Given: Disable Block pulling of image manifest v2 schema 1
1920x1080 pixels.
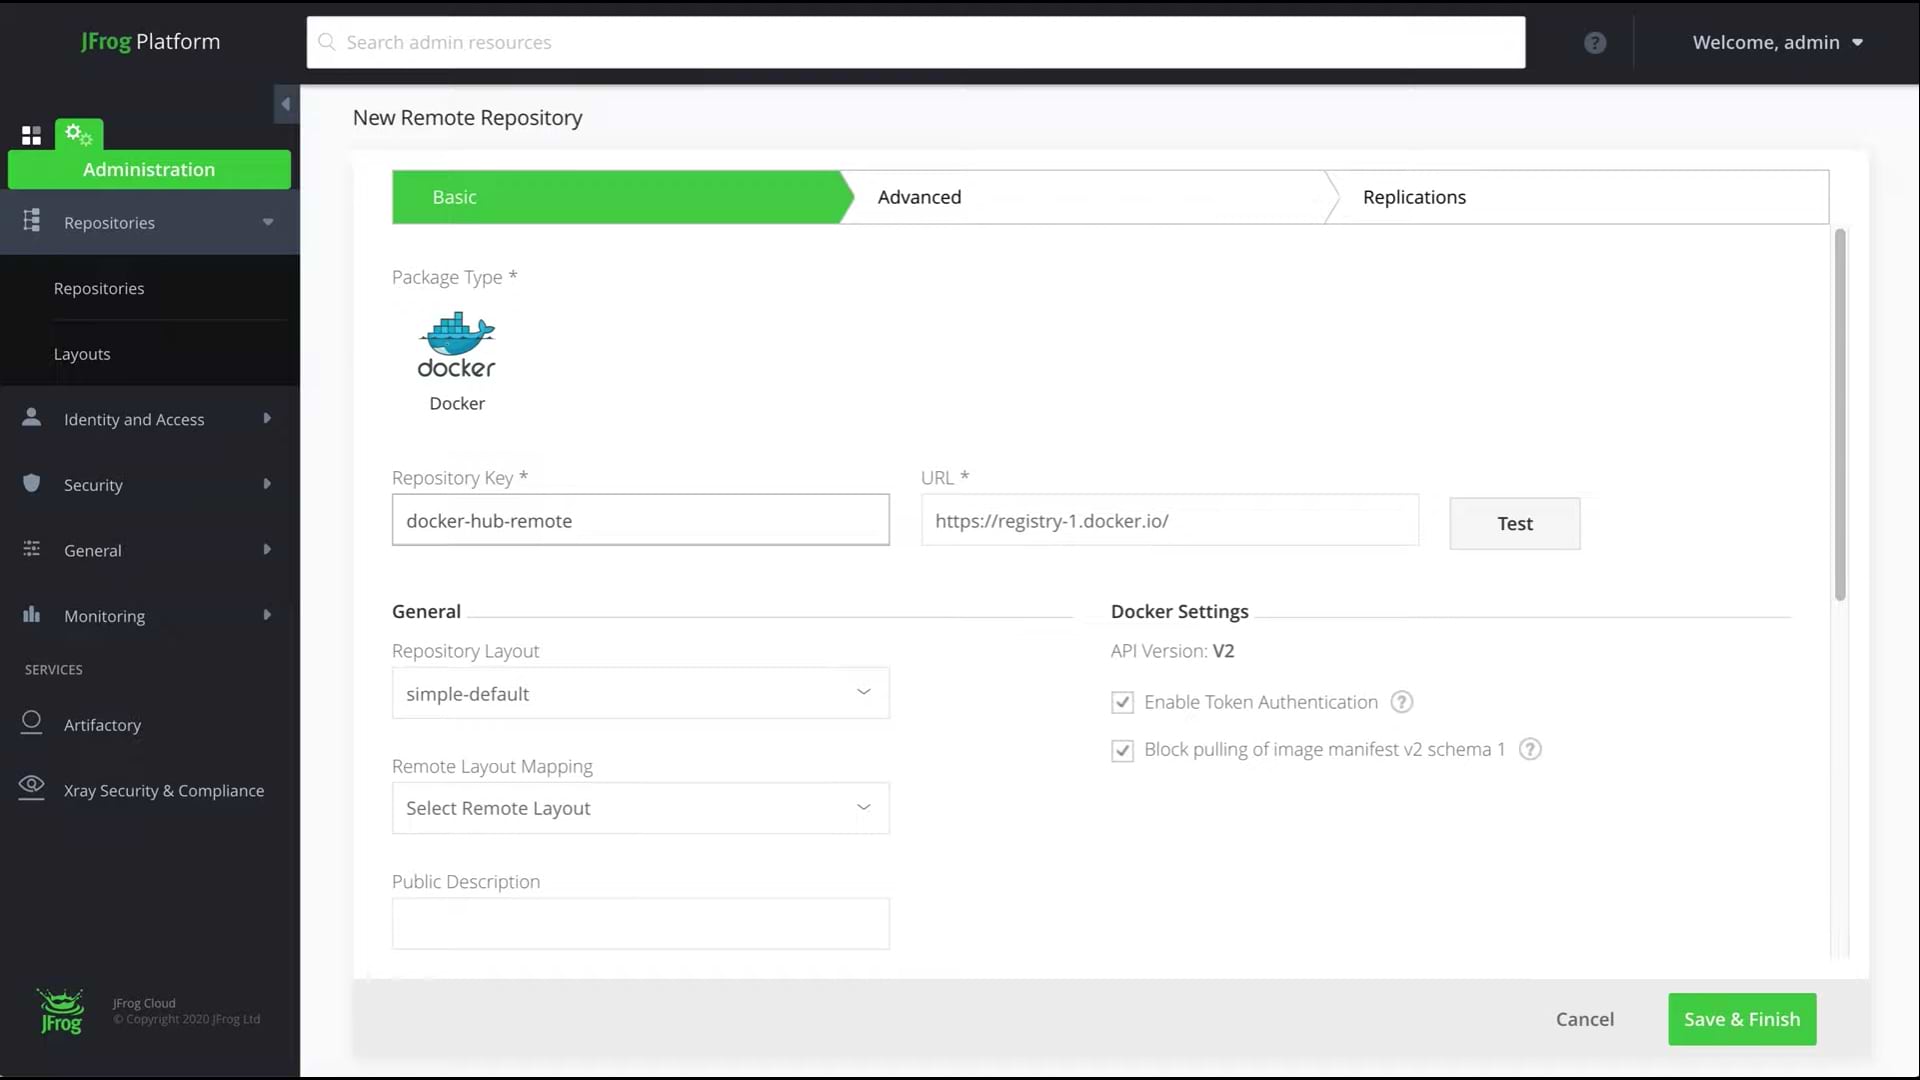Looking at the screenshot, I should [x=1122, y=750].
